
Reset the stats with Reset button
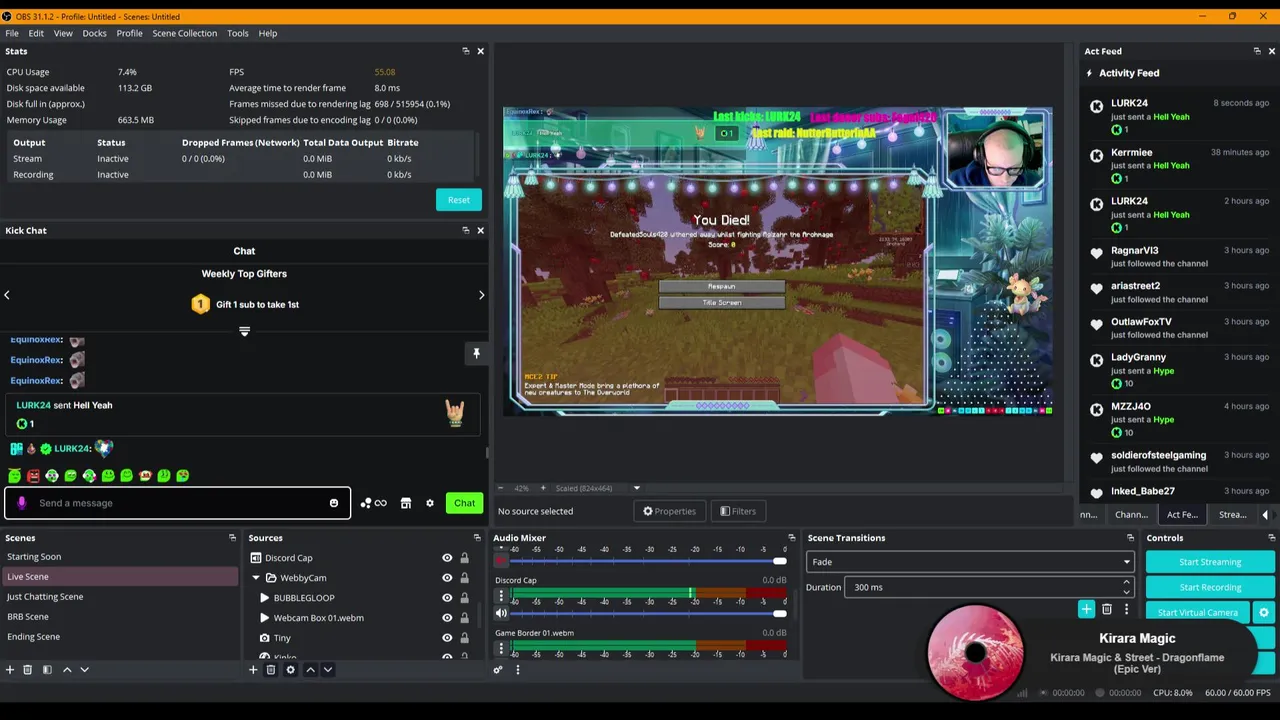click(x=458, y=200)
